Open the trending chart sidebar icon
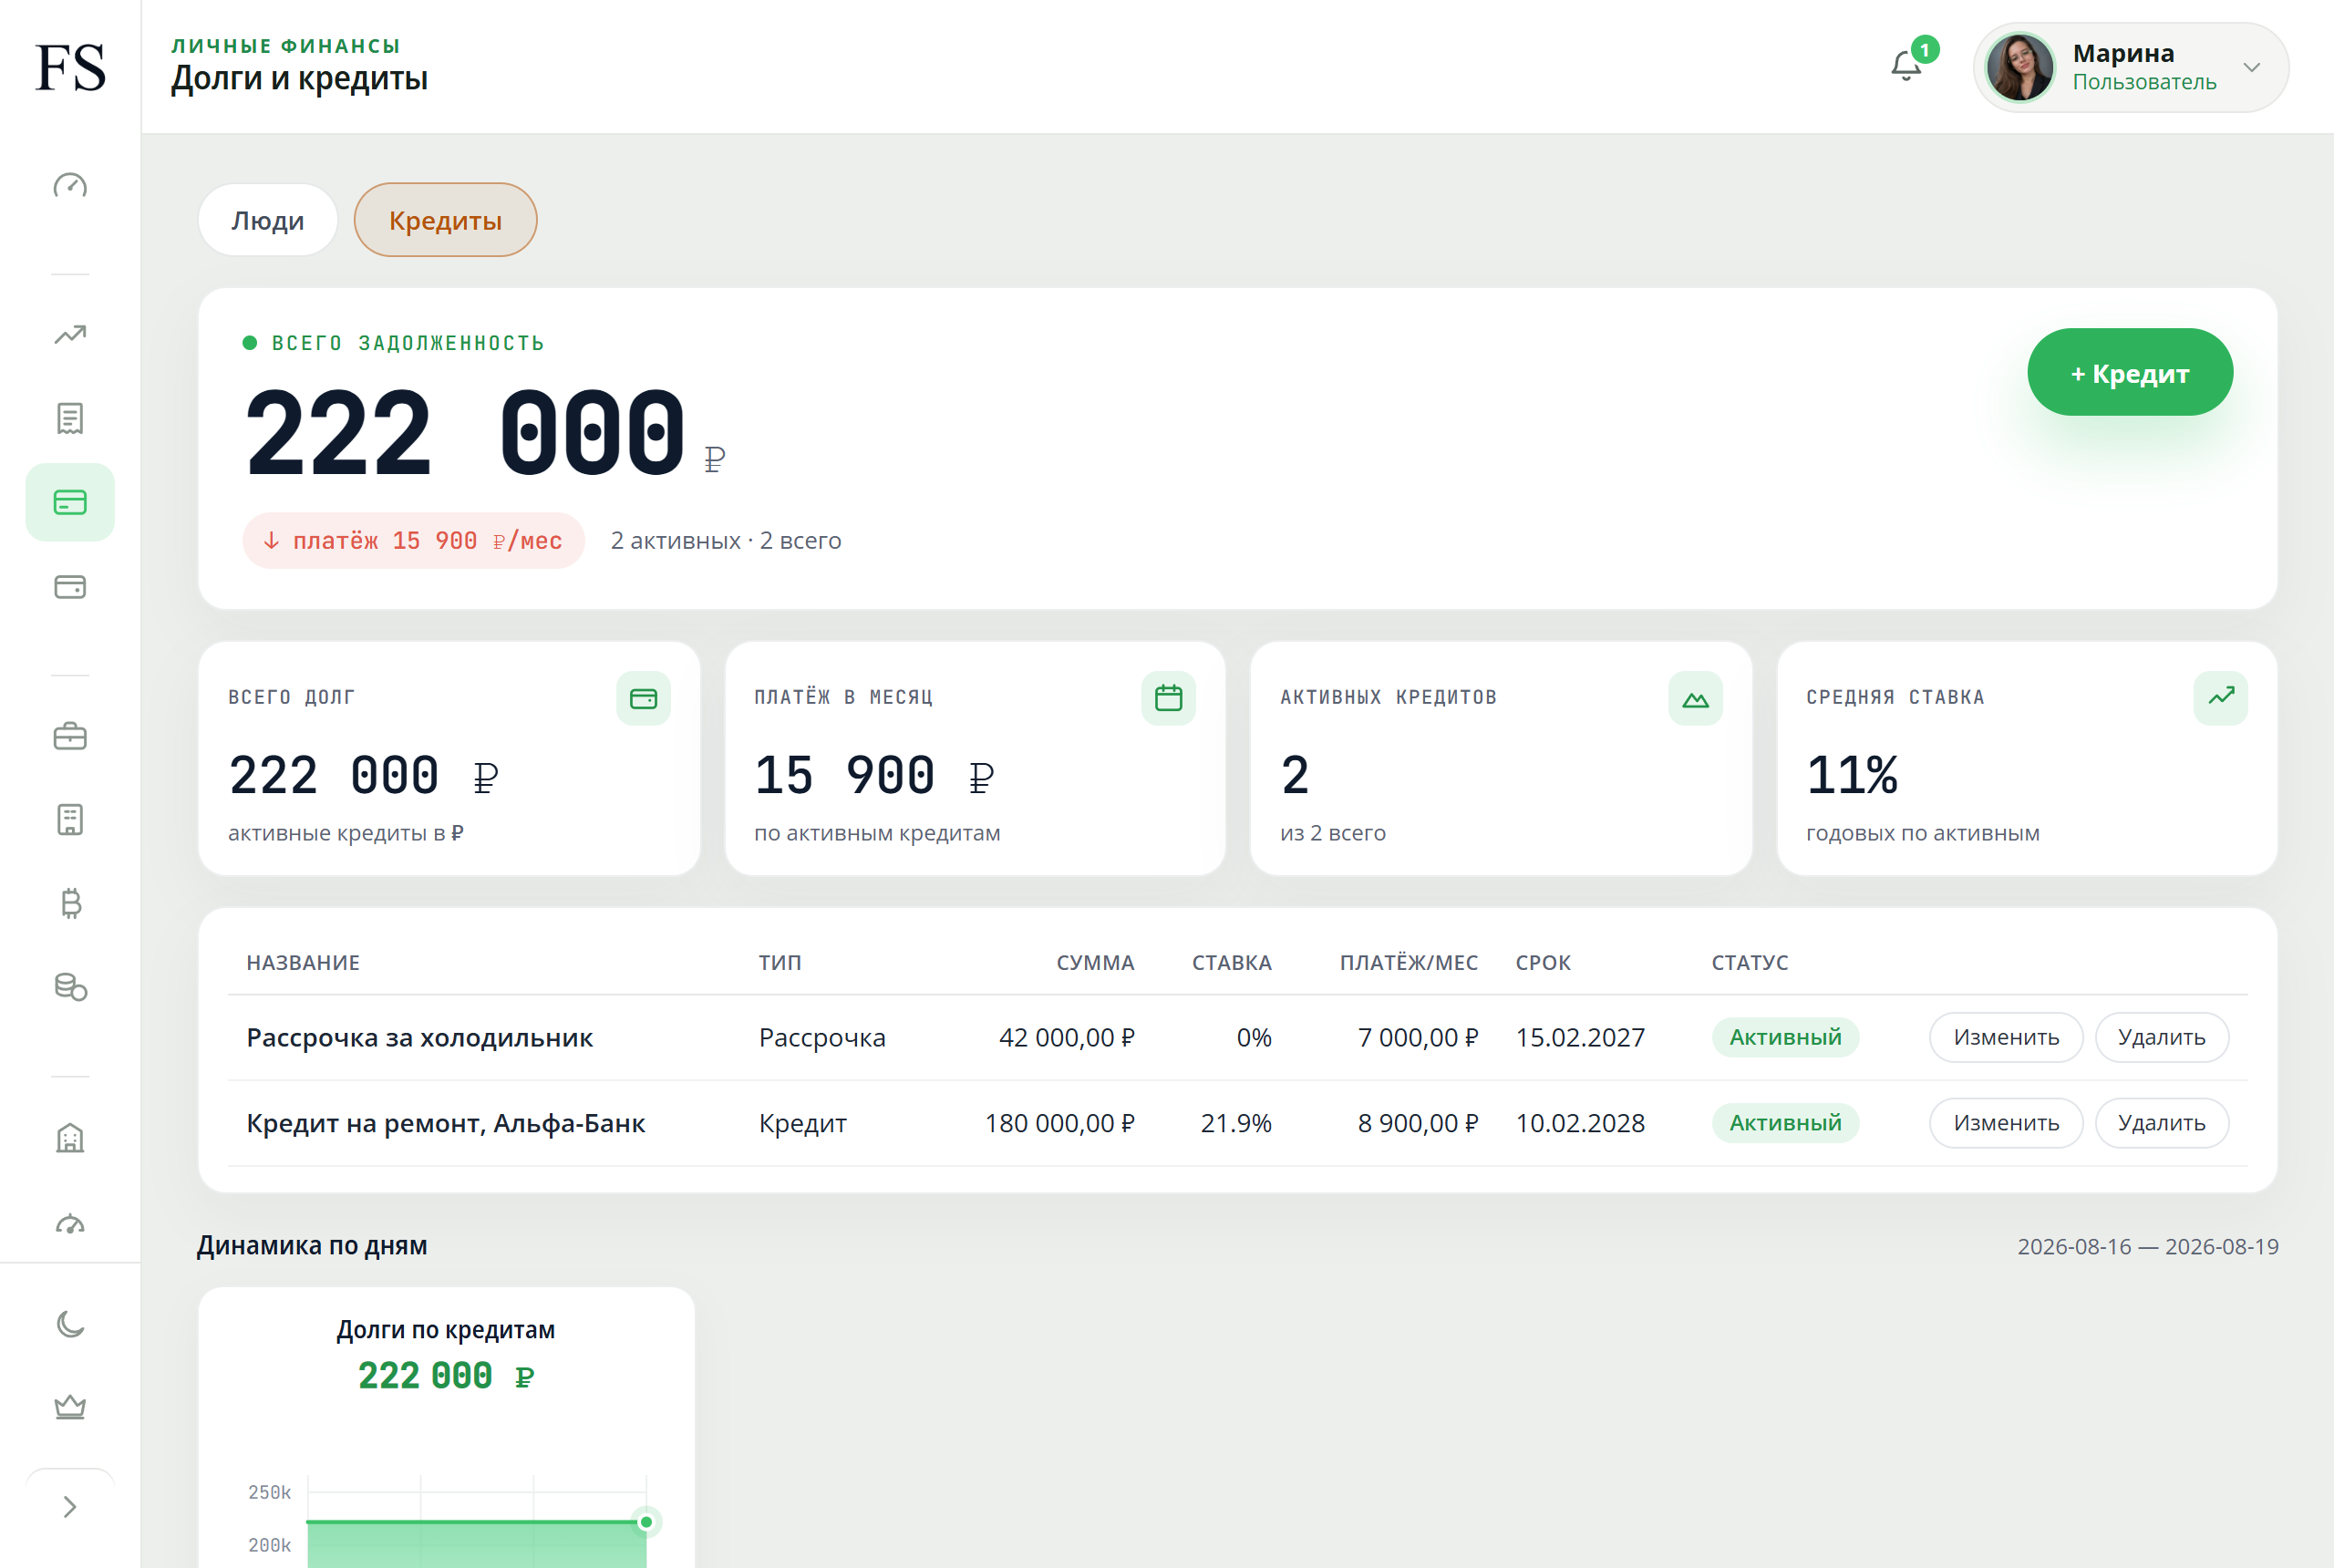 [70, 334]
